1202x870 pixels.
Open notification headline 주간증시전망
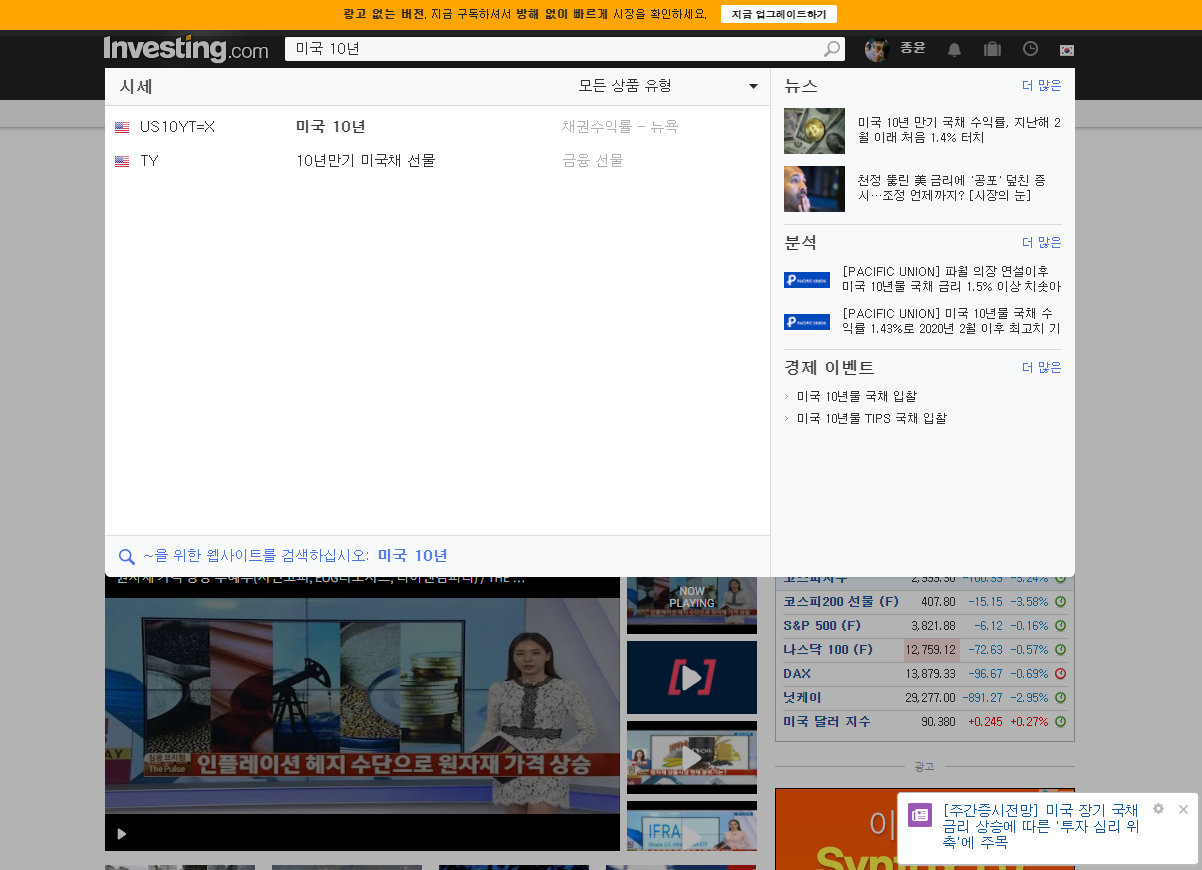coord(1041,826)
